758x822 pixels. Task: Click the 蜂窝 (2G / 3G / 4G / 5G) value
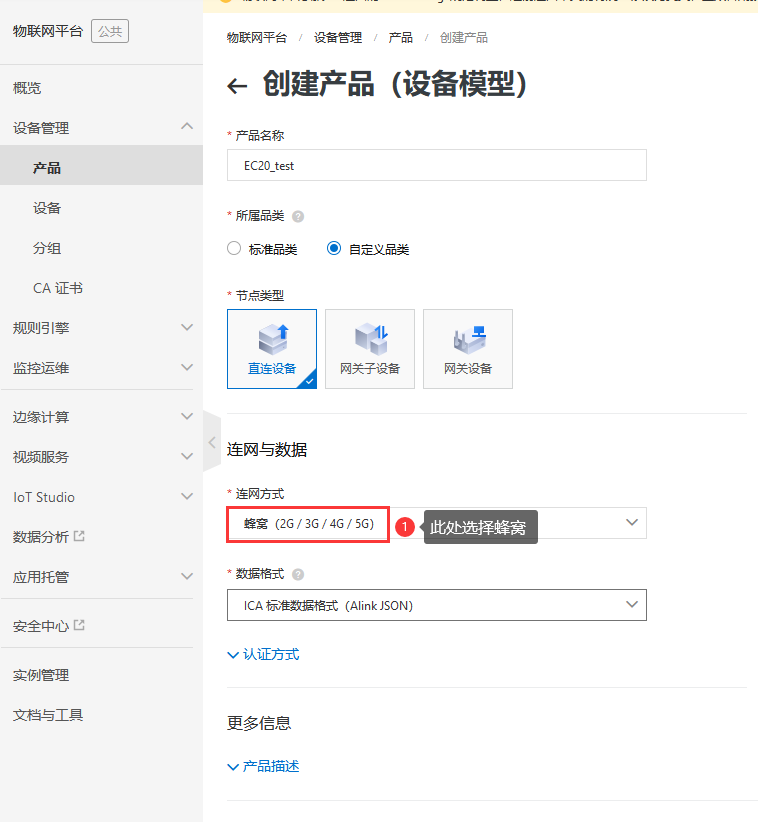(309, 524)
